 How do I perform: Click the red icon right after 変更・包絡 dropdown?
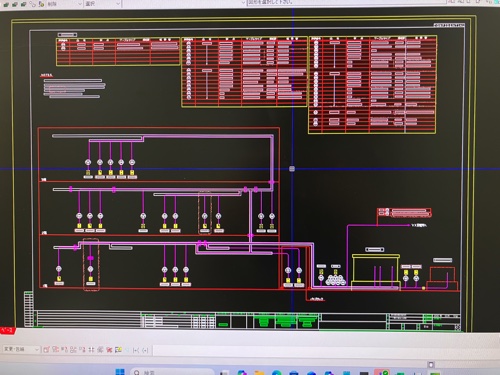point(46,350)
